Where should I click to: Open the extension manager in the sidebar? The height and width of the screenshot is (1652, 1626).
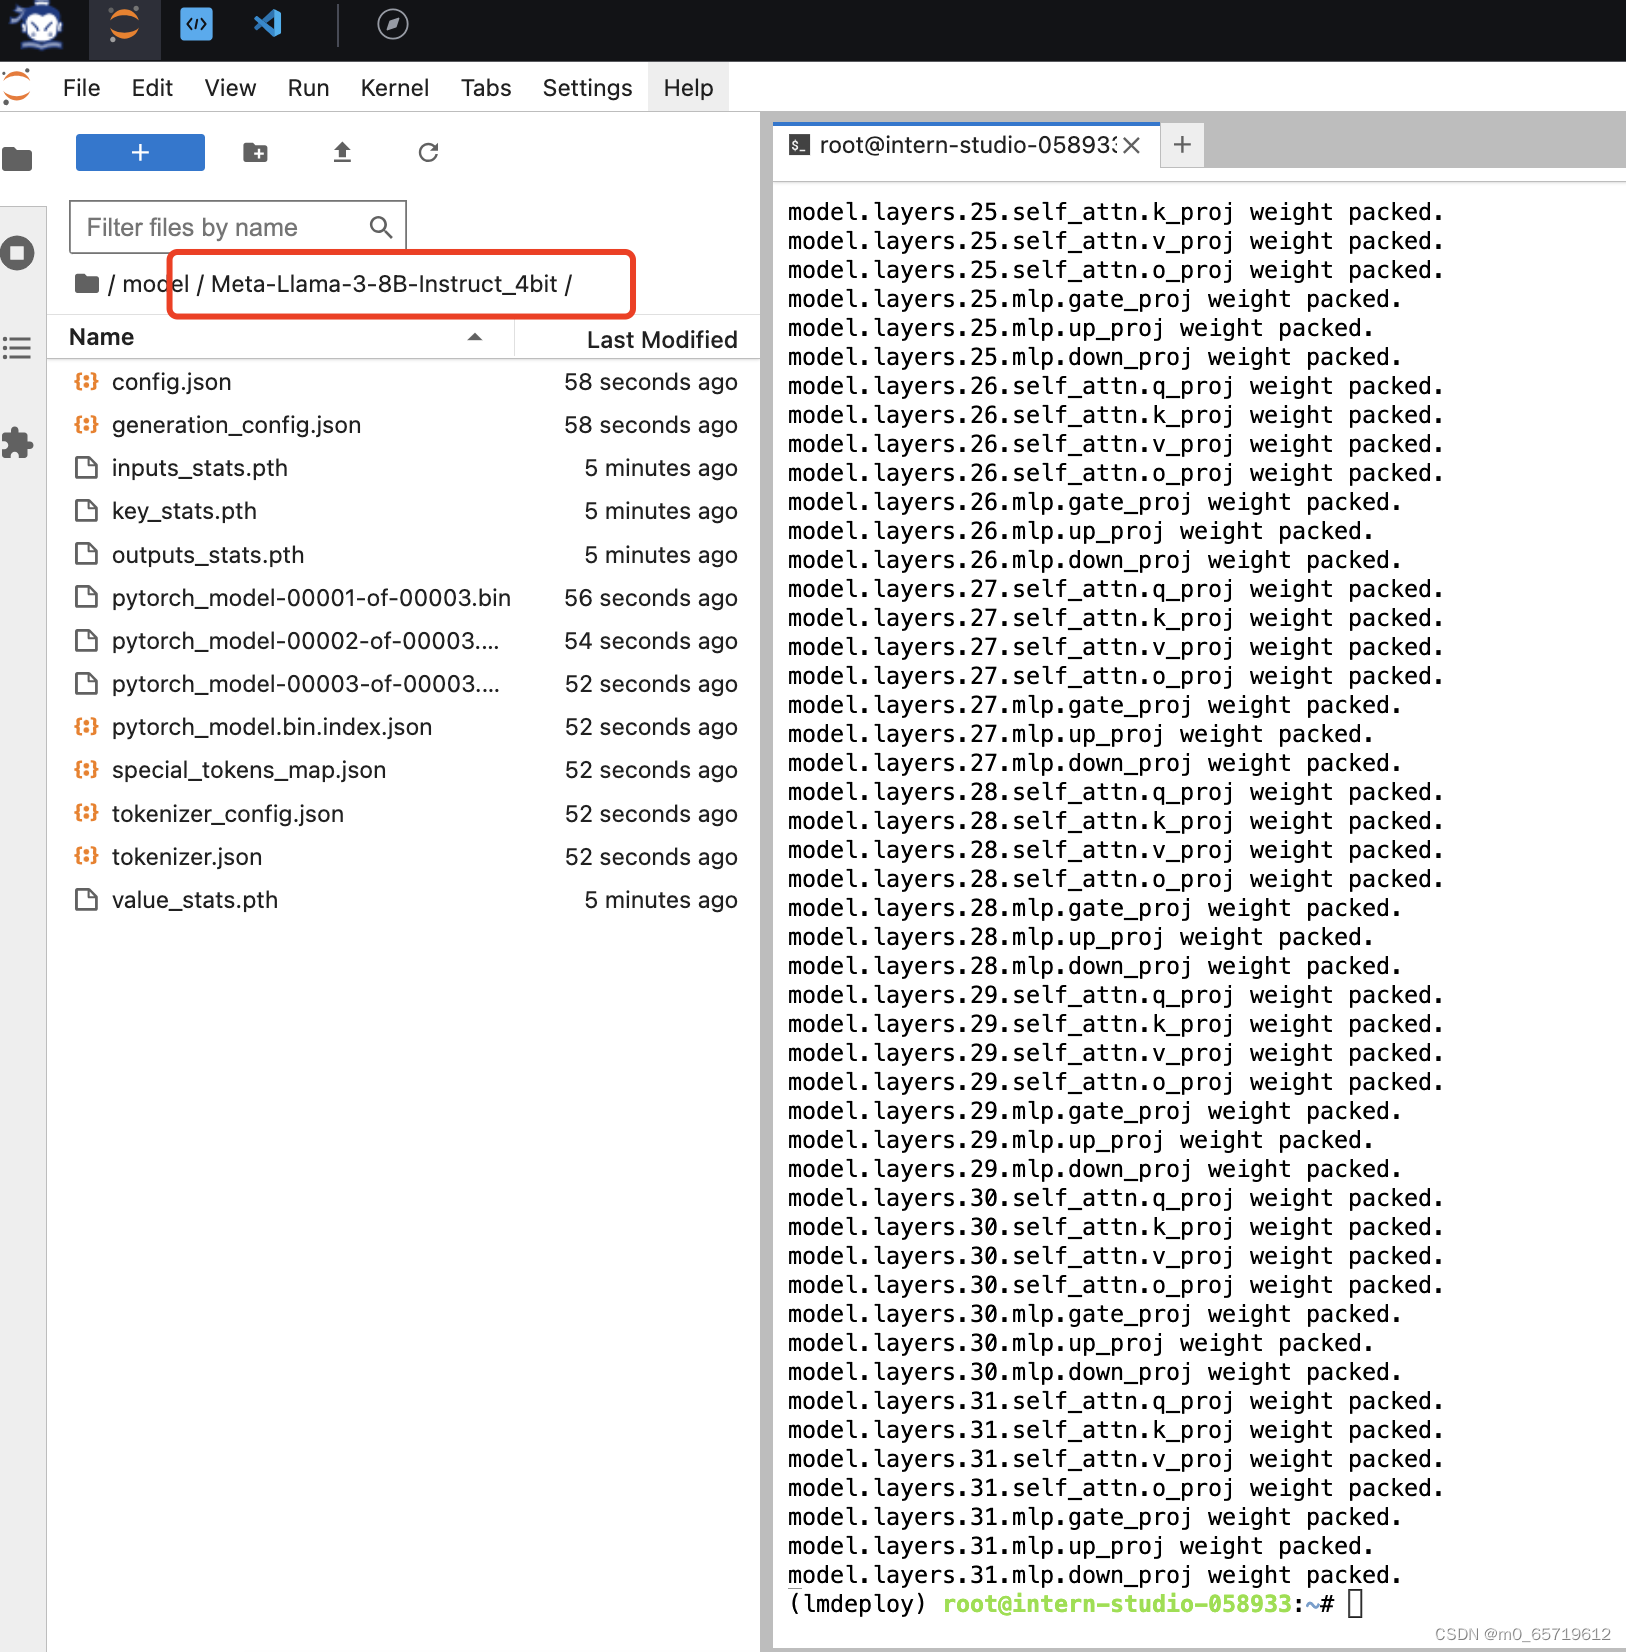click(17, 444)
